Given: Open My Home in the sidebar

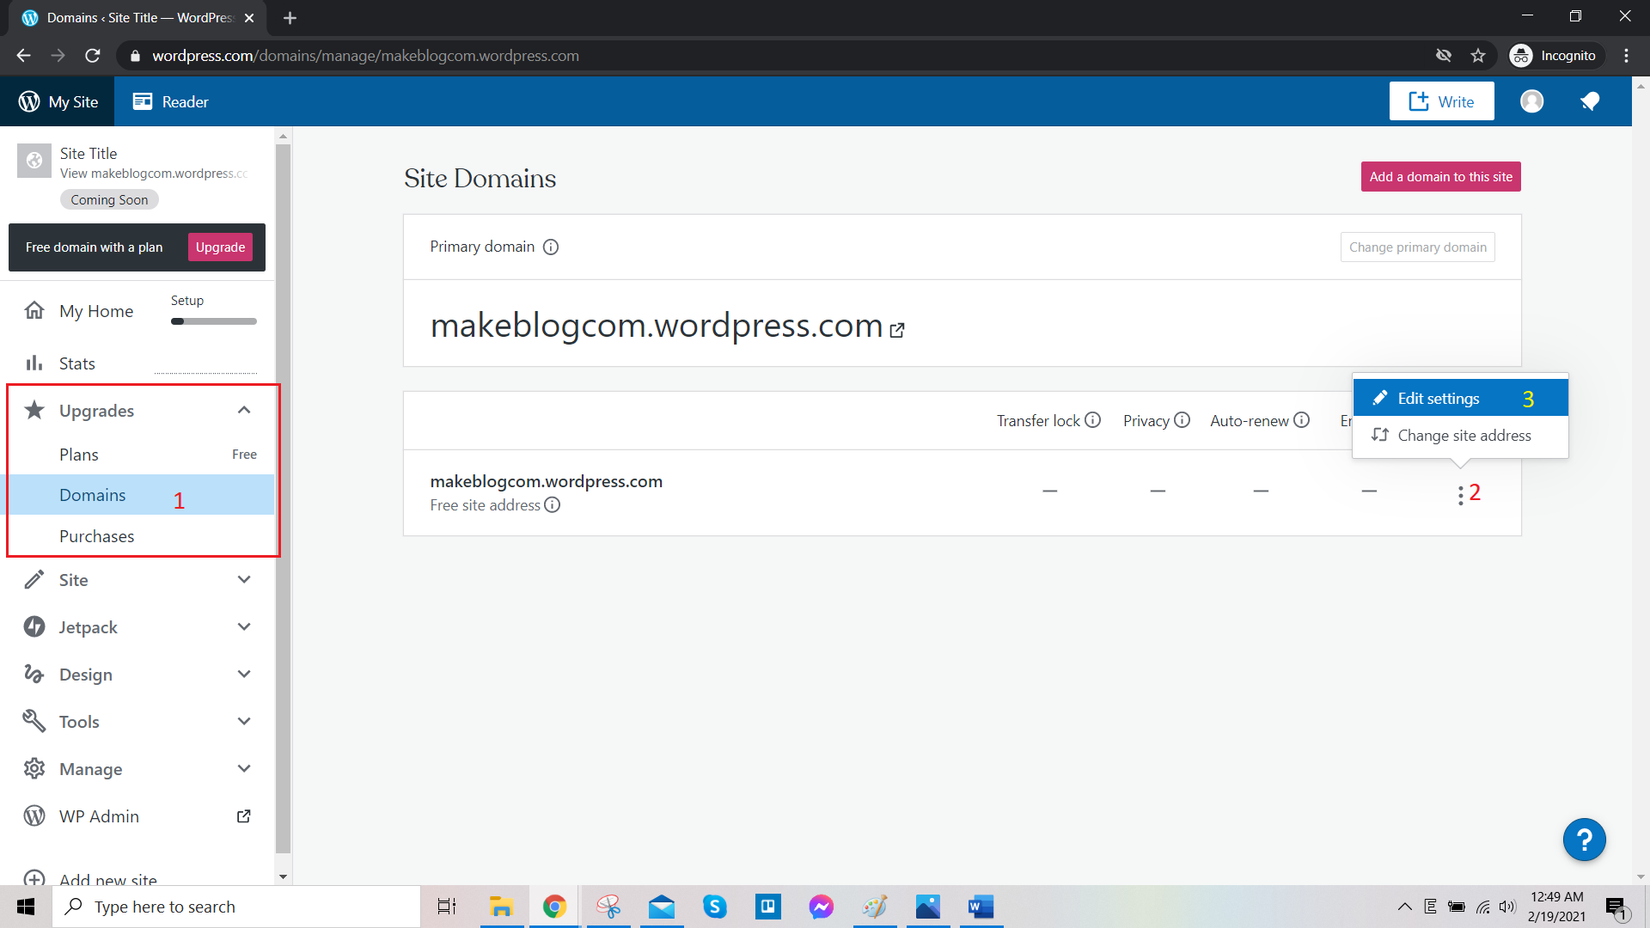Looking at the screenshot, I should (x=96, y=311).
